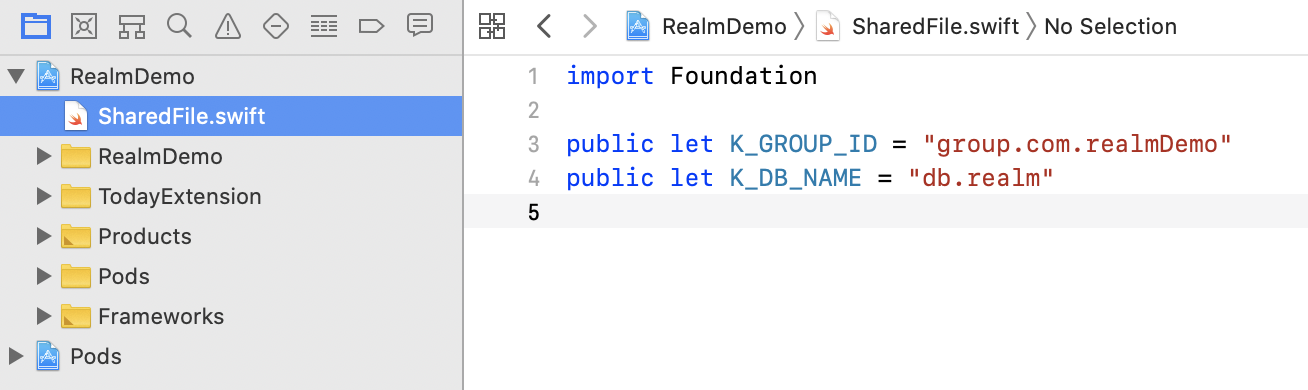
Task: Go forward with the right chevron
Action: pos(590,26)
